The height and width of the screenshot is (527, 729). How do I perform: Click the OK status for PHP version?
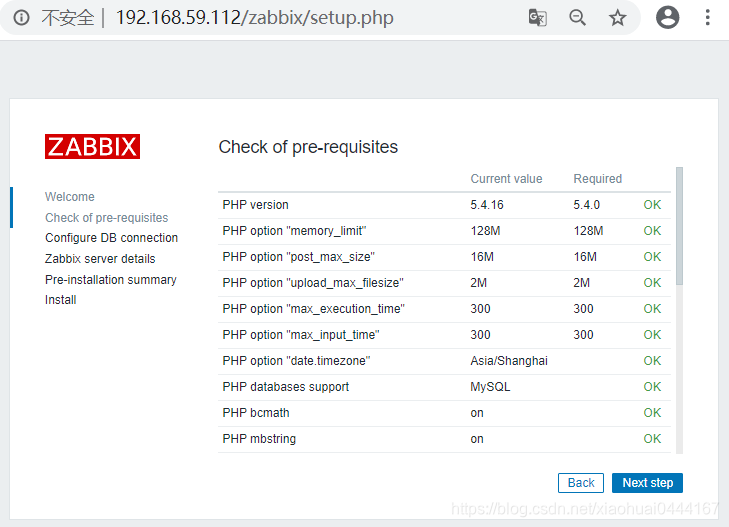click(x=652, y=204)
